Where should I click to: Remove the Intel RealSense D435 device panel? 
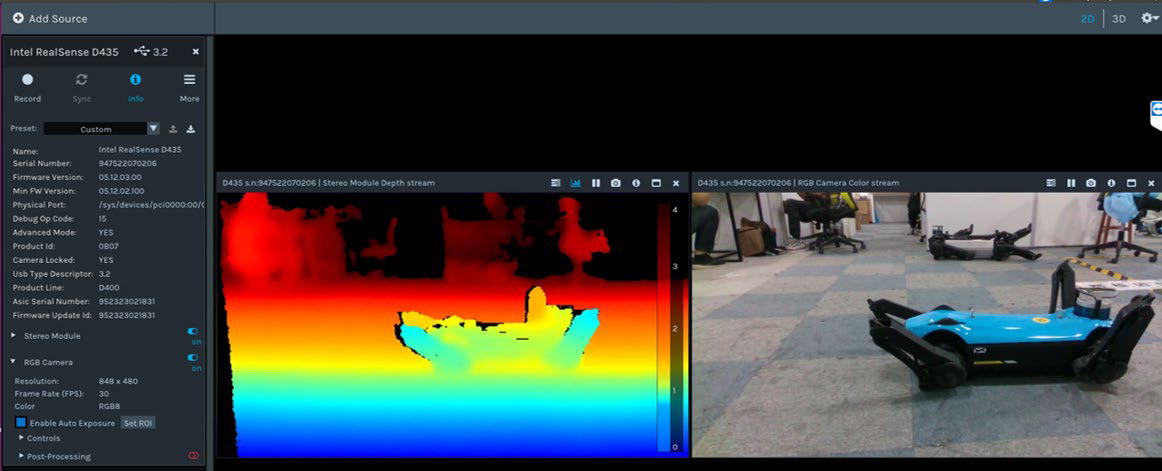tap(196, 52)
